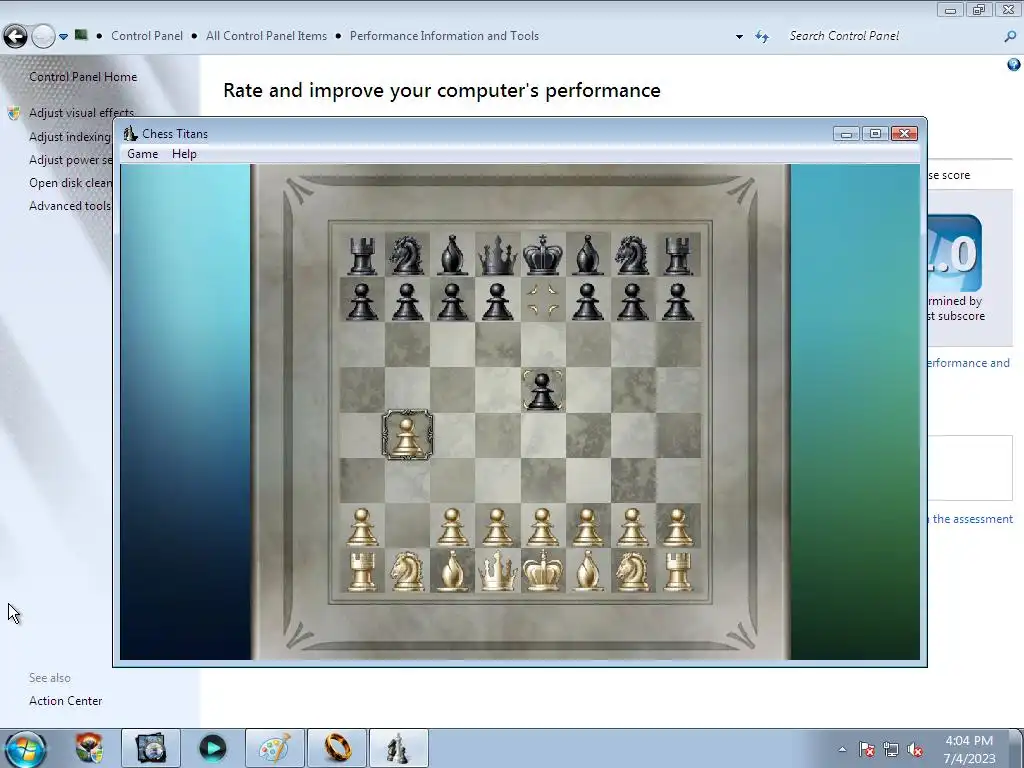This screenshot has width=1024, height=768.
Task: Refresh the Control Panel address bar
Action: tap(762, 37)
